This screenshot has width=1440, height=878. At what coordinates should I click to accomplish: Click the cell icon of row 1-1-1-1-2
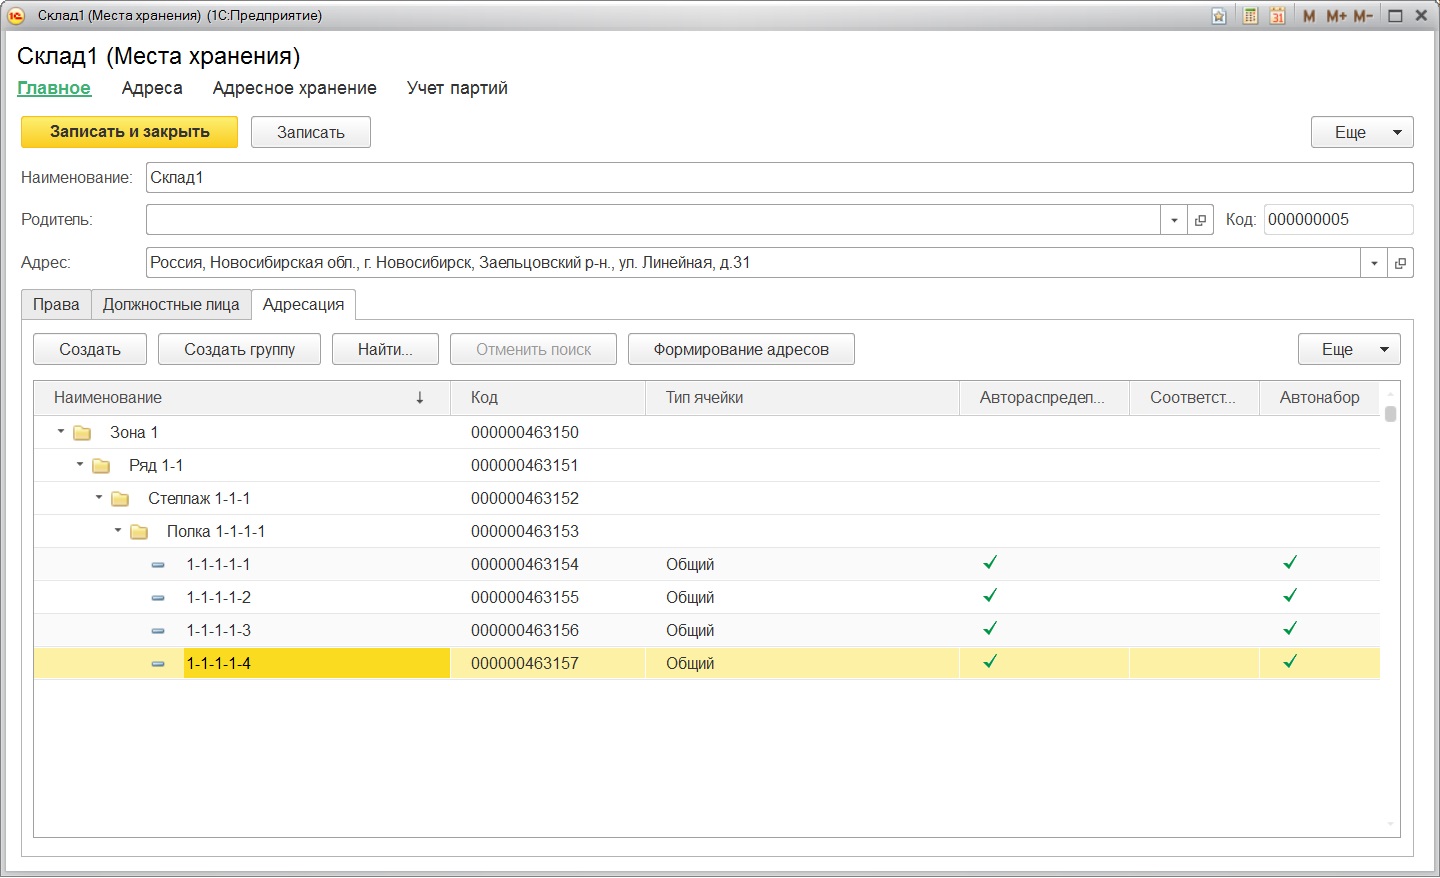pos(158,598)
